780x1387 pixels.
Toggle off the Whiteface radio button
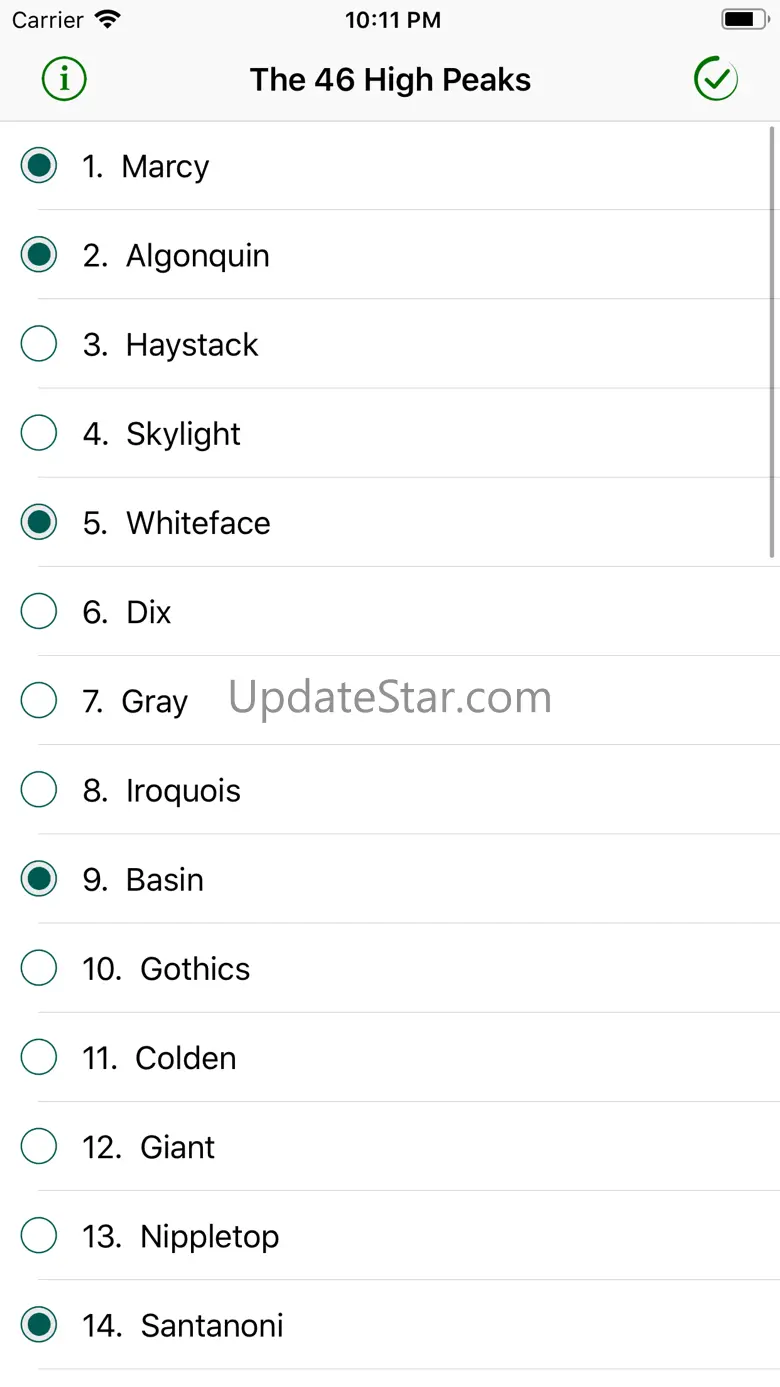pos(39,522)
